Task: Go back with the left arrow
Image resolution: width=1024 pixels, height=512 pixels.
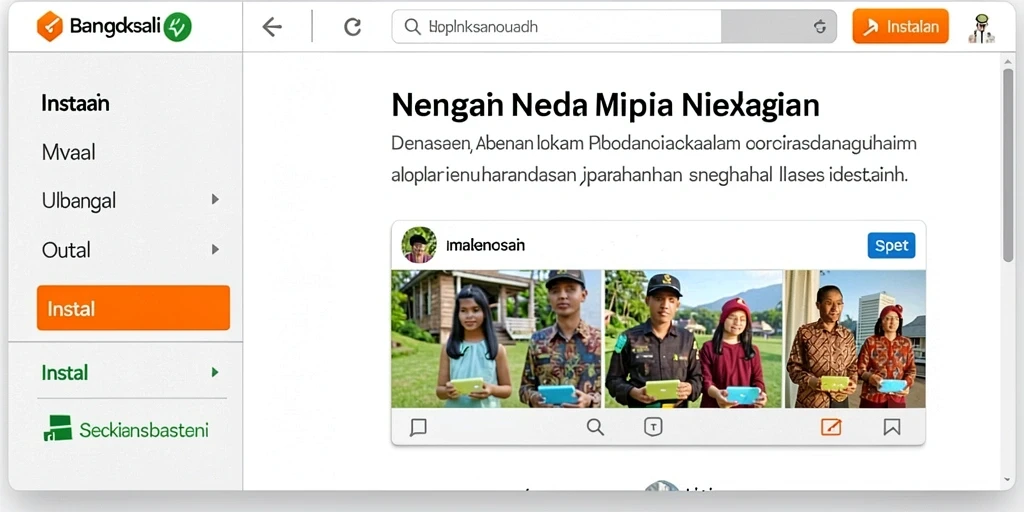Action: pos(272,27)
